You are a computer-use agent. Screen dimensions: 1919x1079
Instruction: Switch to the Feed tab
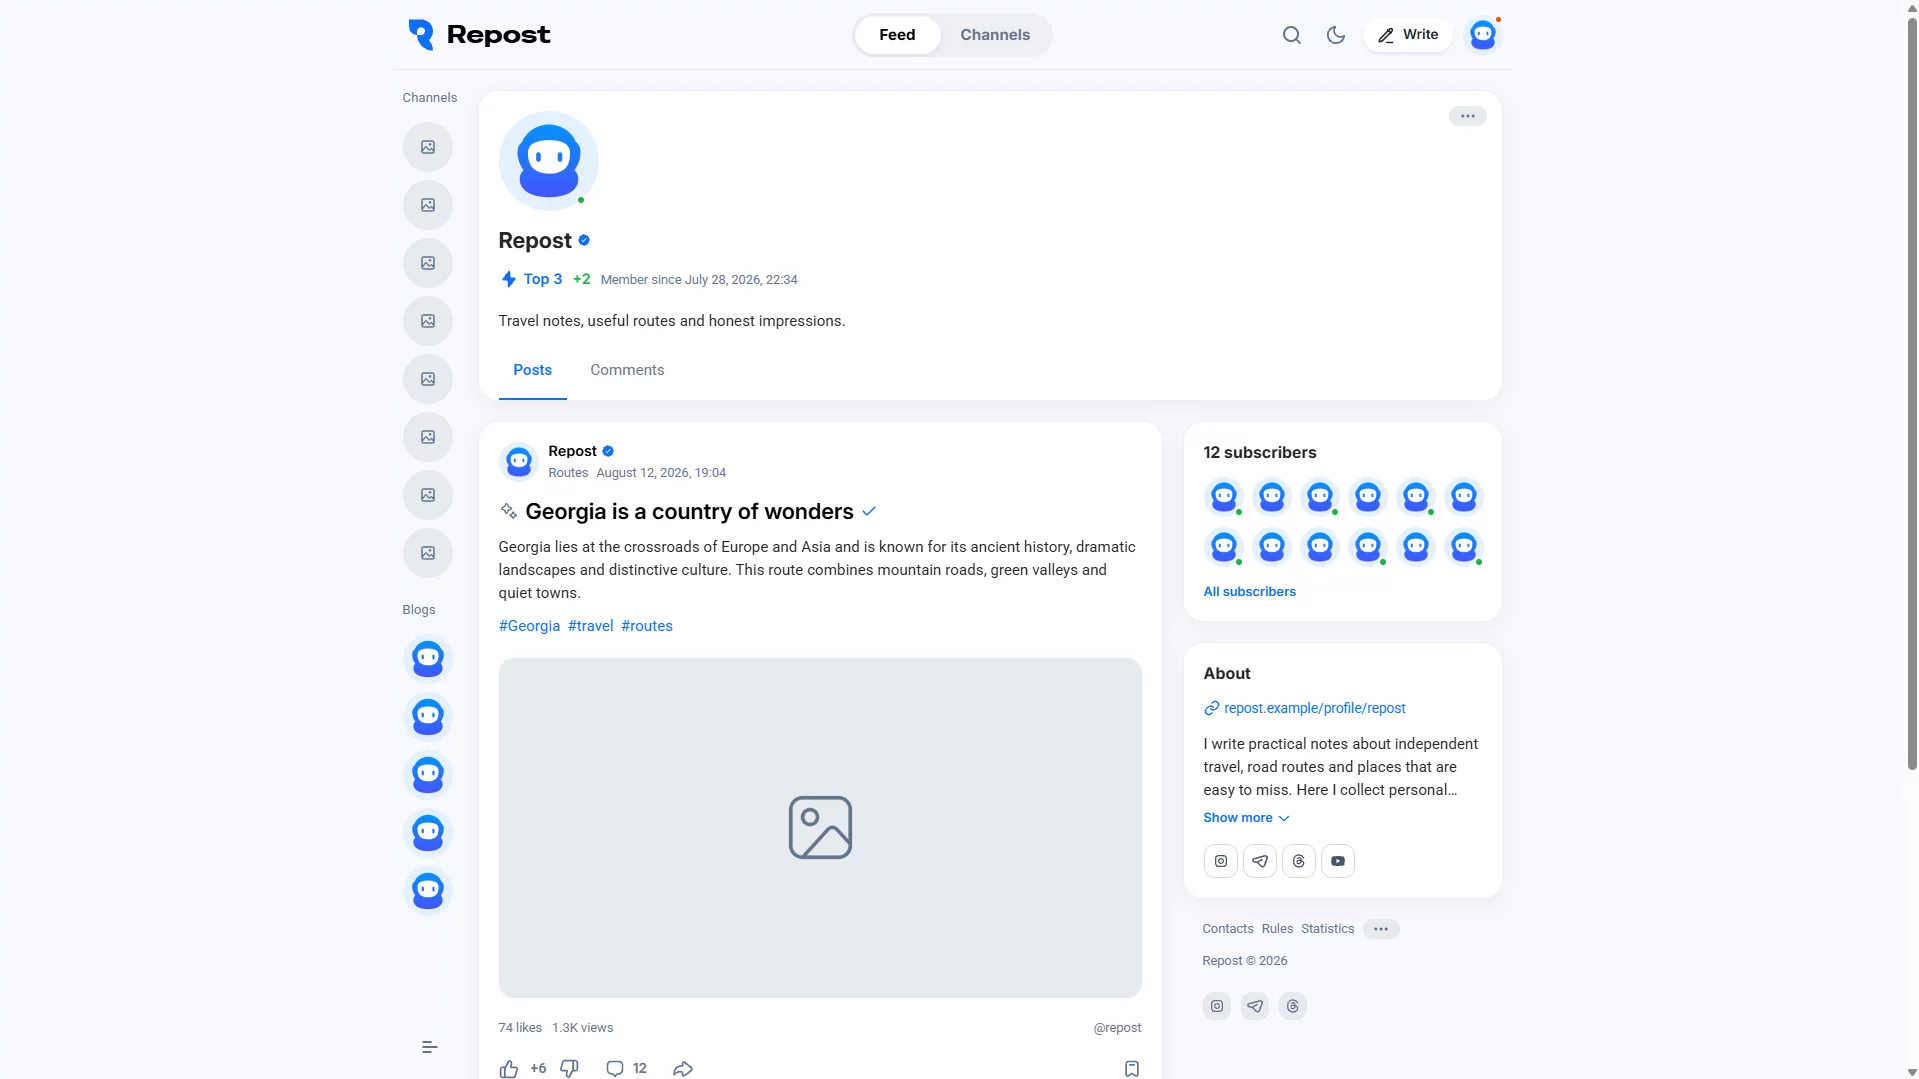click(x=897, y=35)
